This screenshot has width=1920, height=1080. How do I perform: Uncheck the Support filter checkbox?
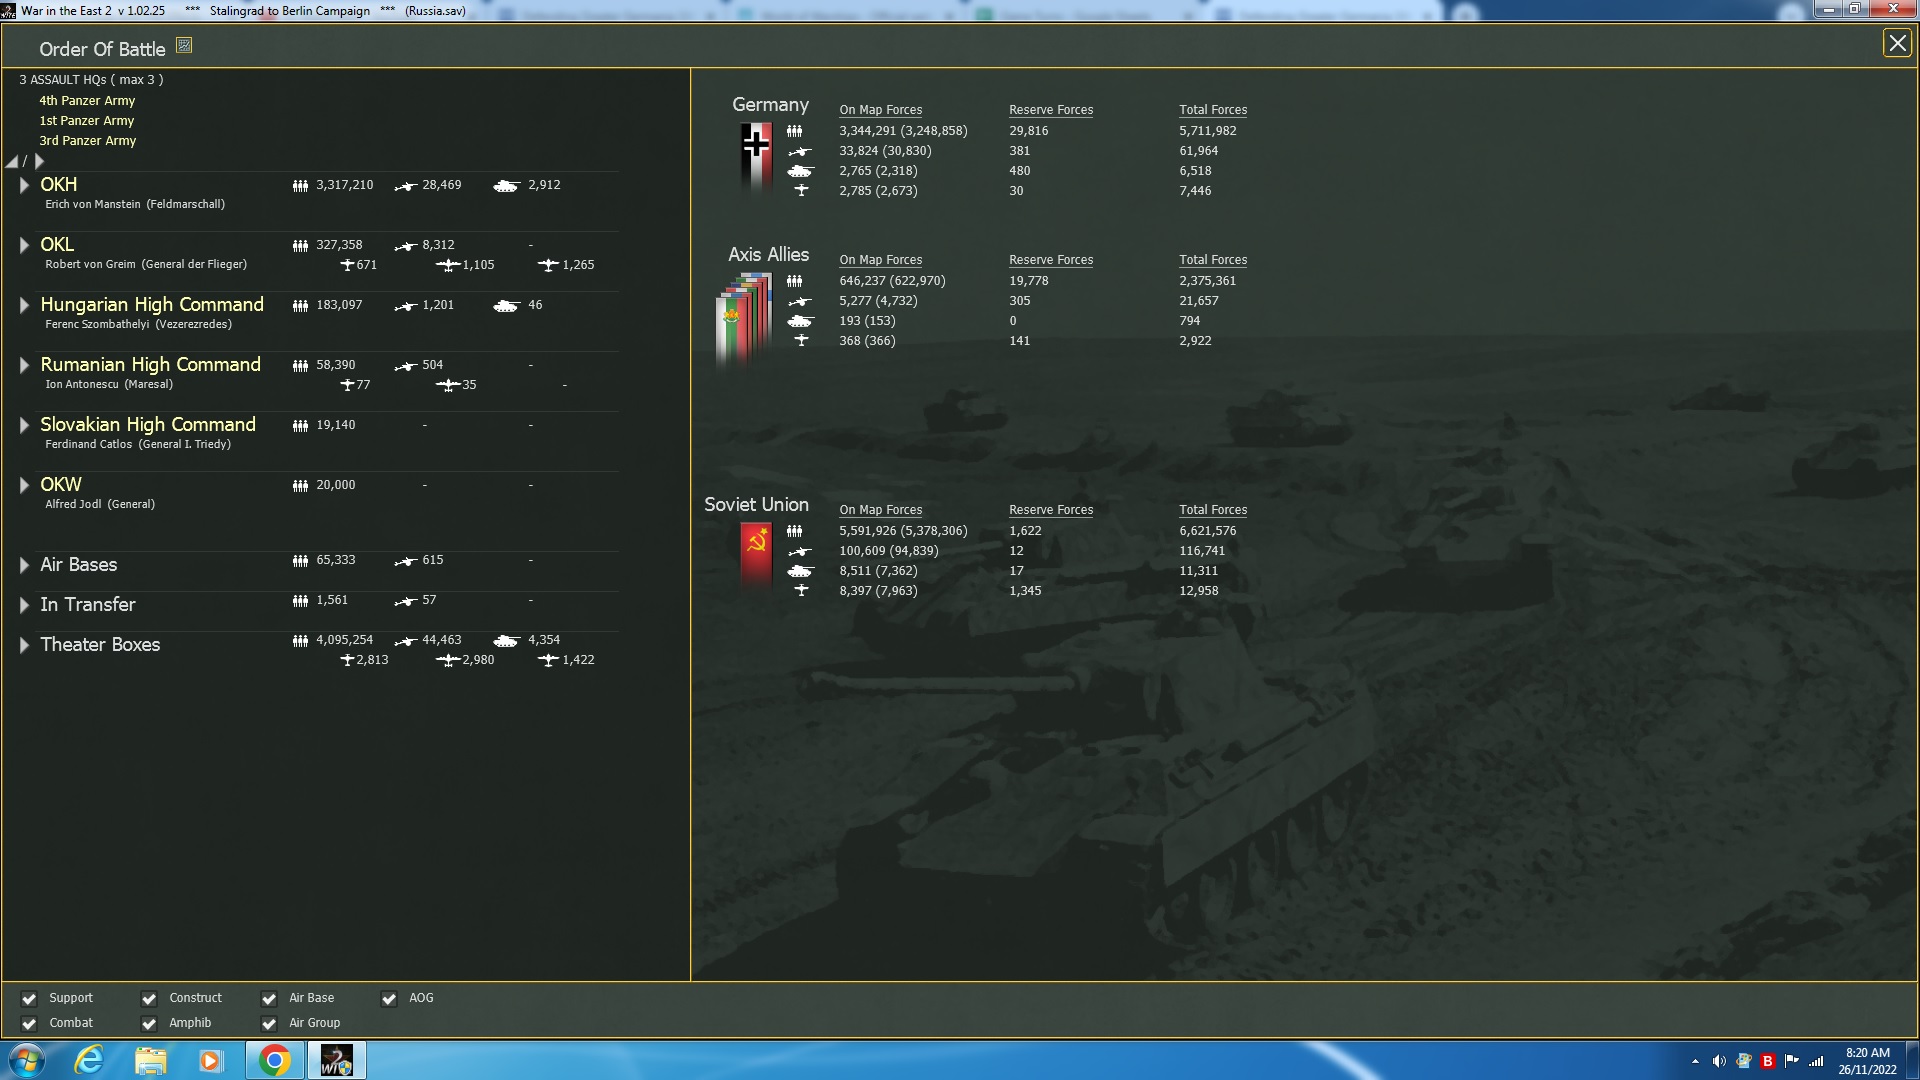point(29,999)
